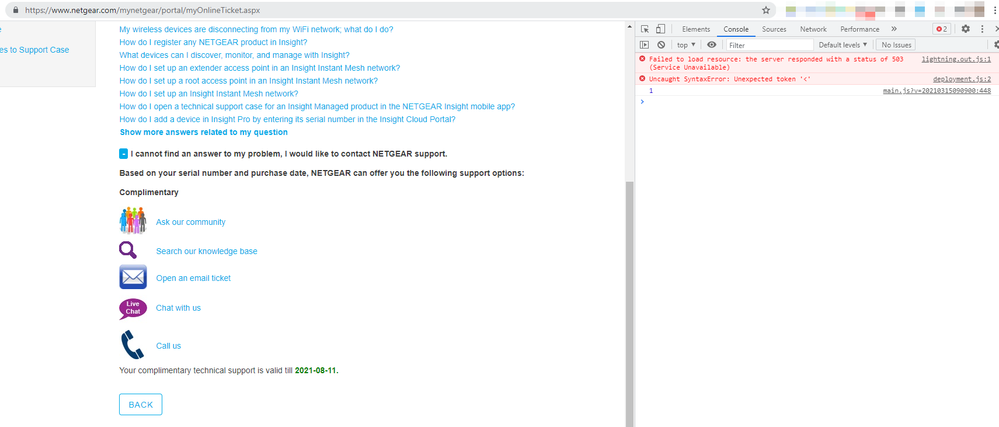Show the console sidebar icon
This screenshot has height=427, width=999.
(645, 45)
